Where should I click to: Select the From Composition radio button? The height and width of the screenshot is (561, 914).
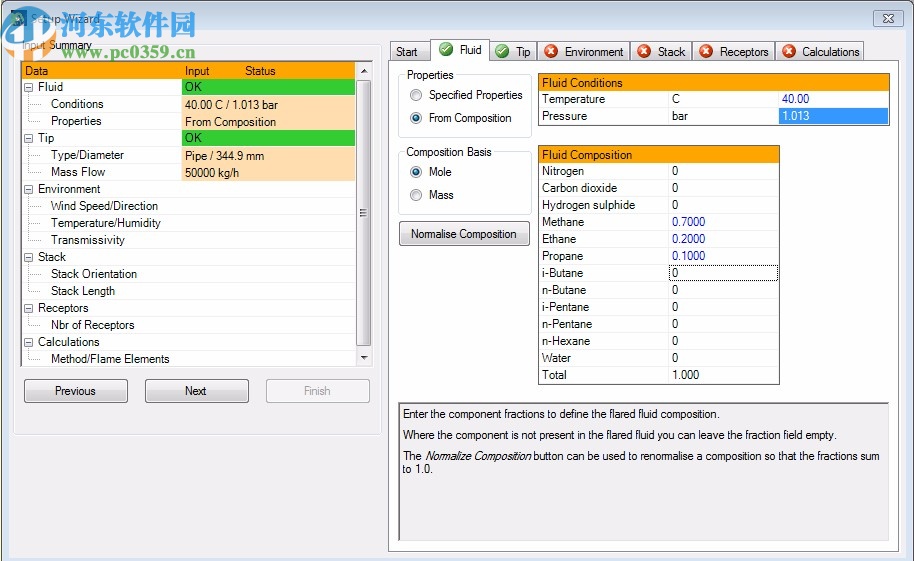coord(416,118)
